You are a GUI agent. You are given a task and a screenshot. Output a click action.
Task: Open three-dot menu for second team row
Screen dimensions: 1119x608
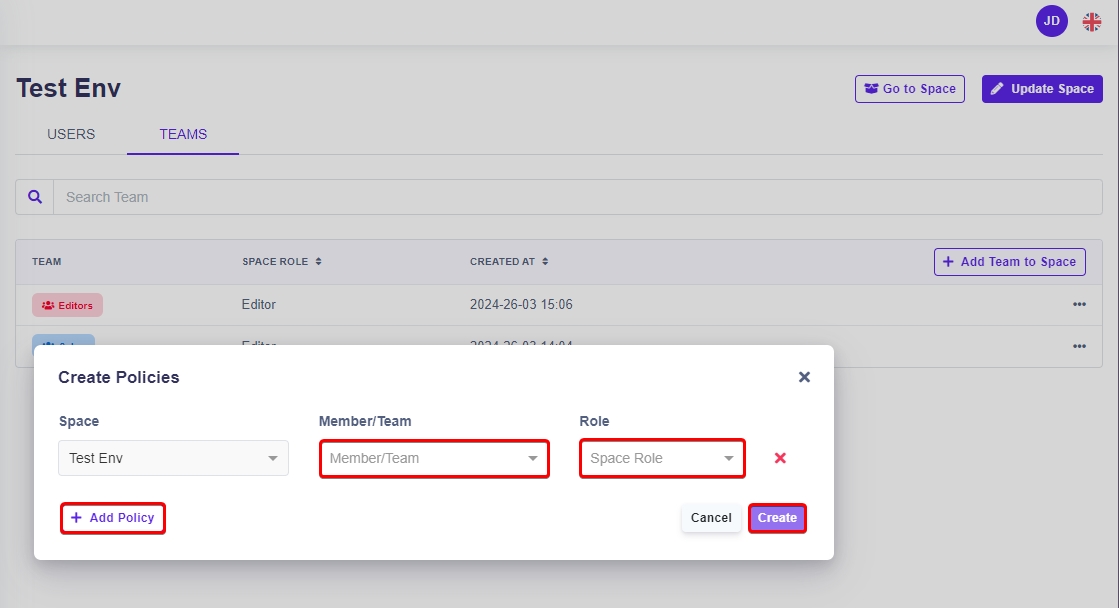pos(1079,346)
